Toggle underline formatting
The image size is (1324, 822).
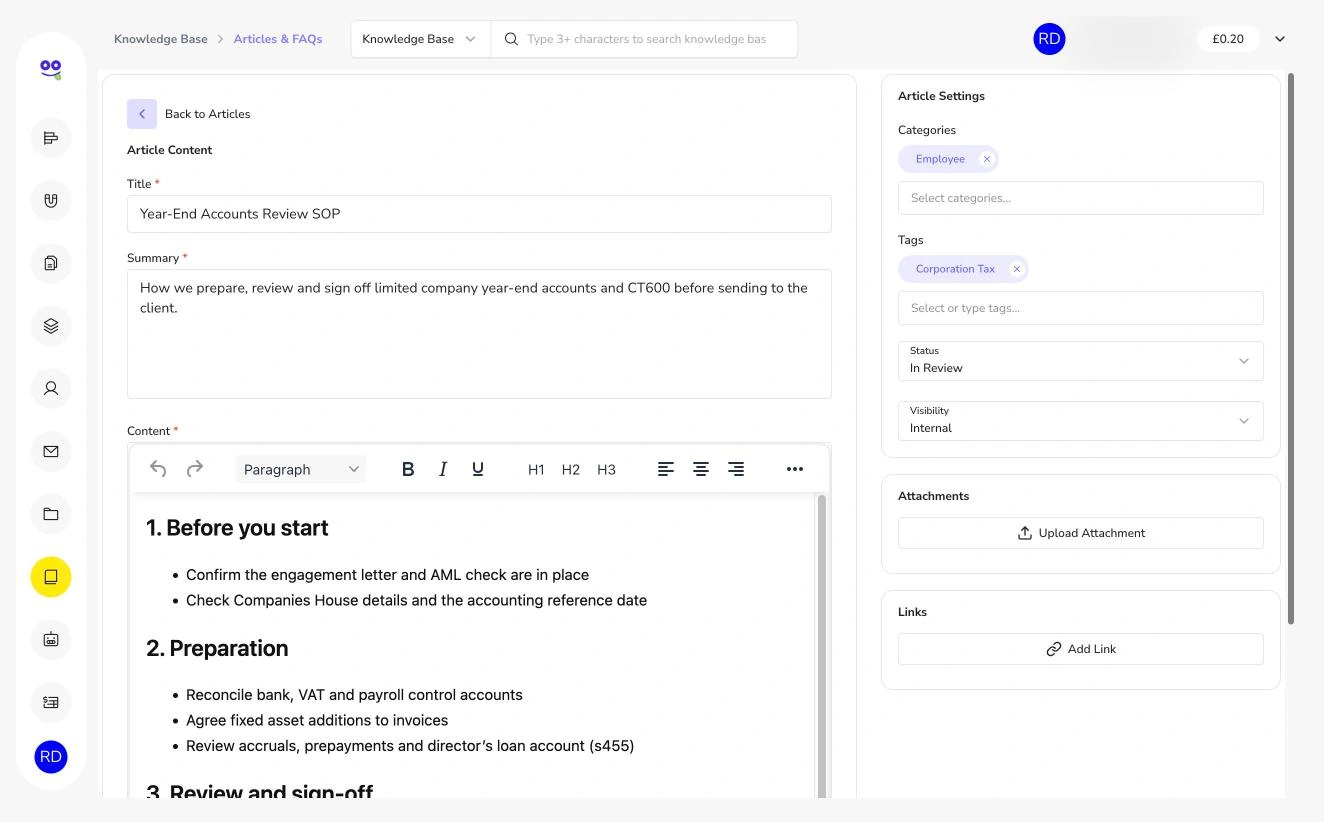pyautogui.click(x=478, y=469)
